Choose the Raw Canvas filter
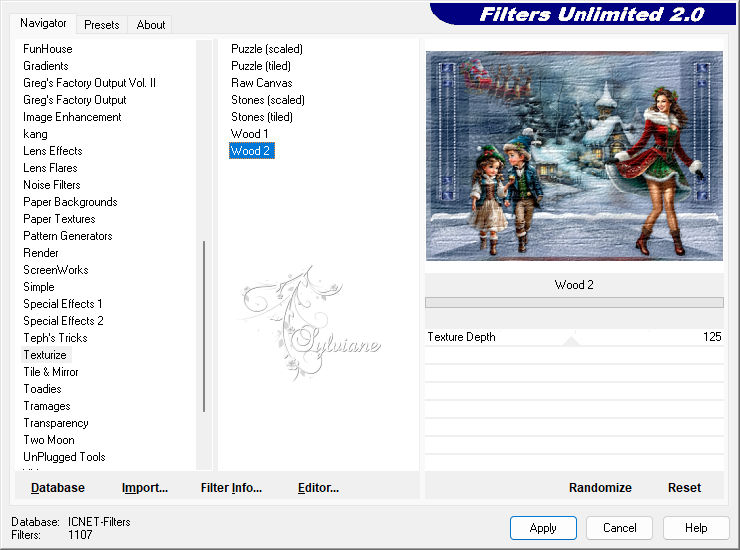Image resolution: width=740 pixels, height=550 pixels. click(x=261, y=83)
